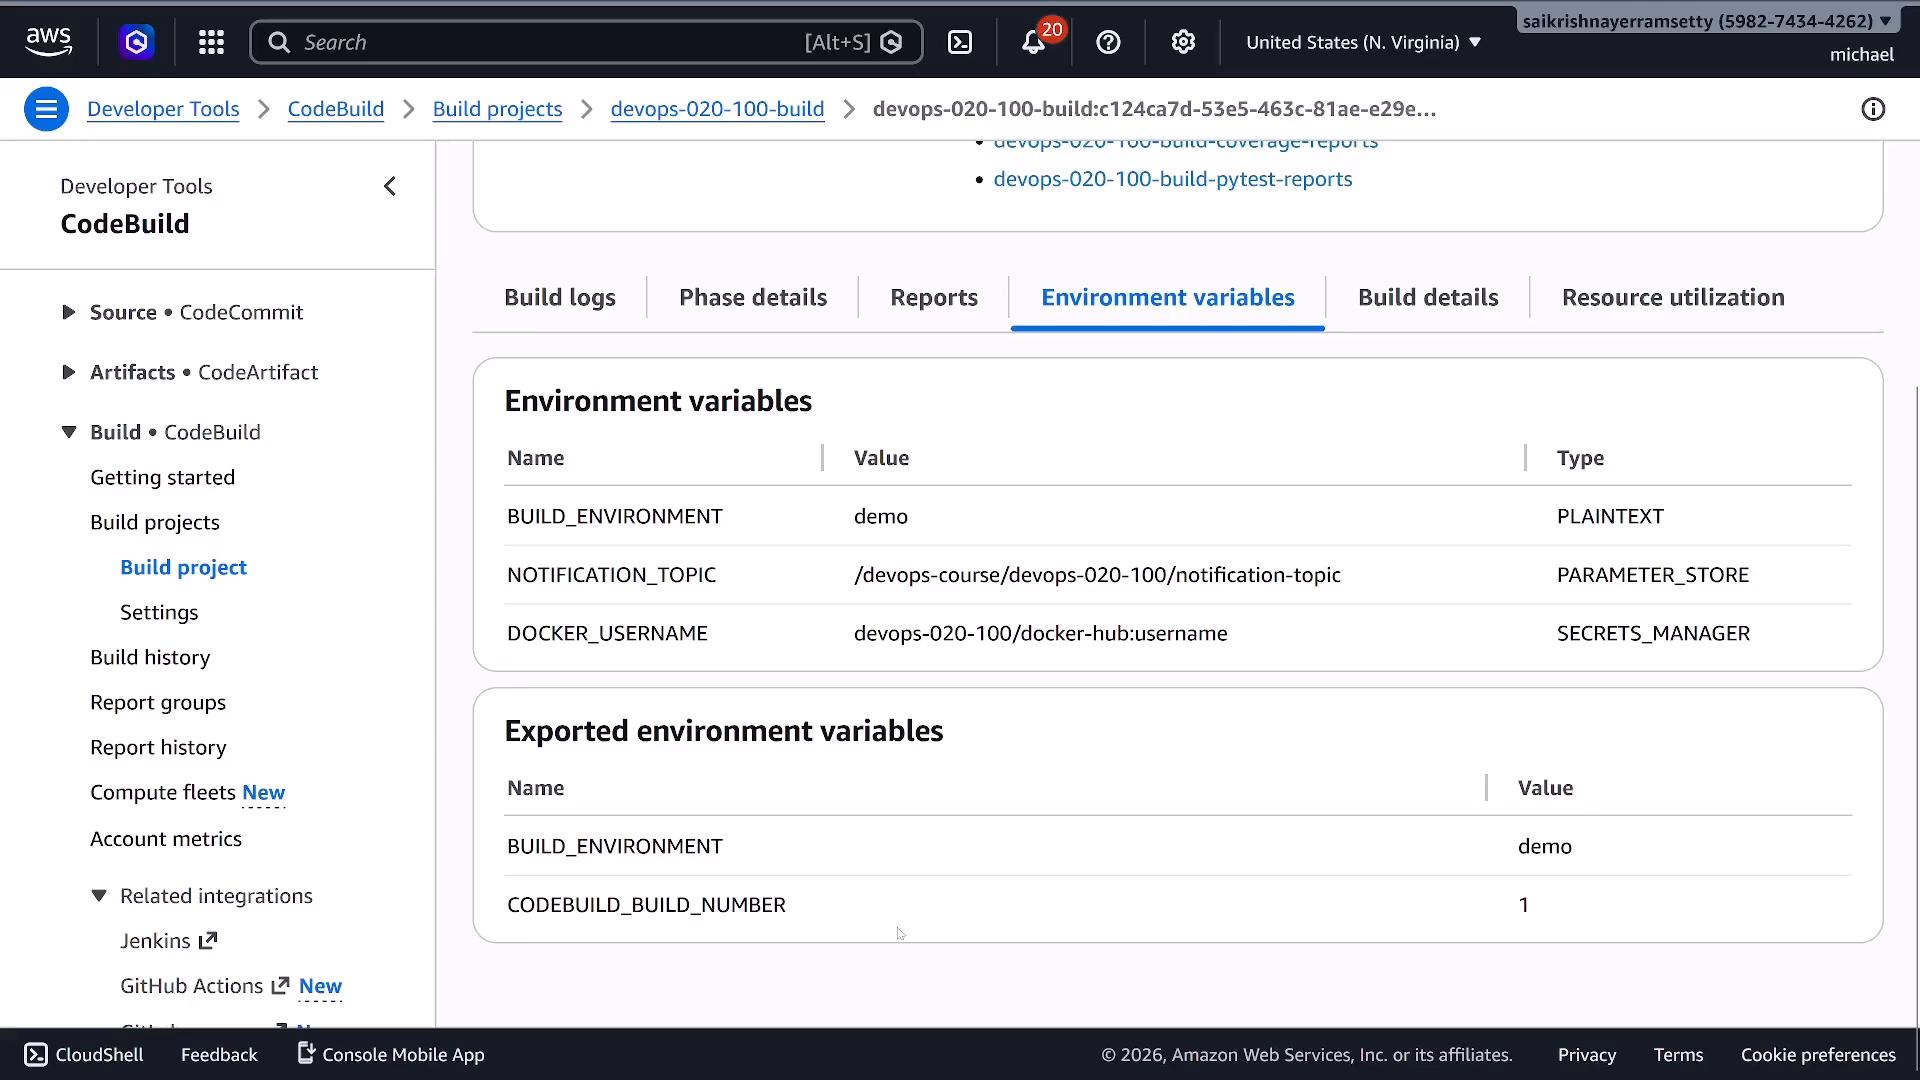Select the Environment variables tab
The height and width of the screenshot is (1080, 1920).
click(1168, 298)
